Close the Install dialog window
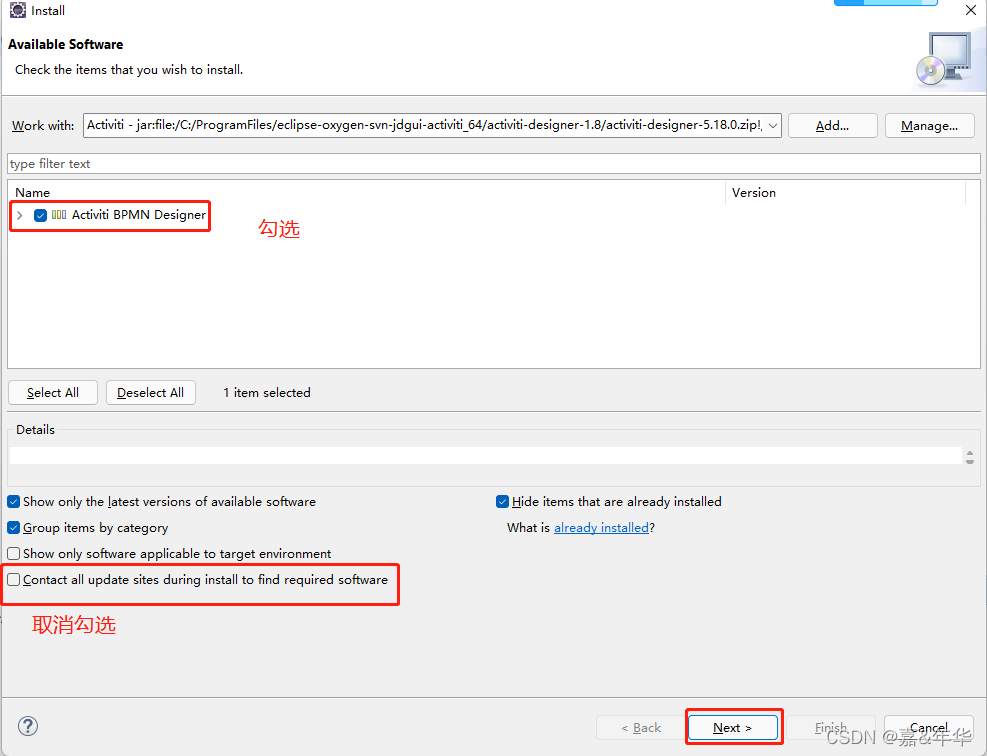The image size is (987, 756). 970,10
